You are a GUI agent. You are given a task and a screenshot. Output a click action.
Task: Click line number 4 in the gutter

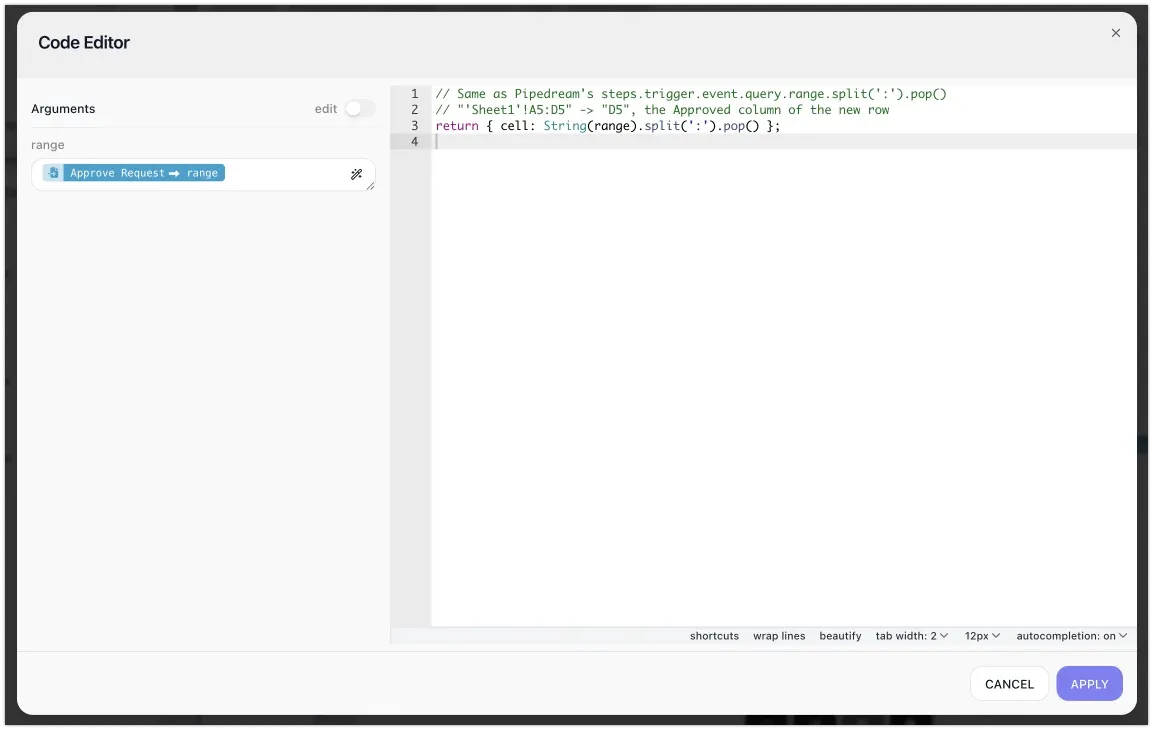pyautogui.click(x=415, y=141)
